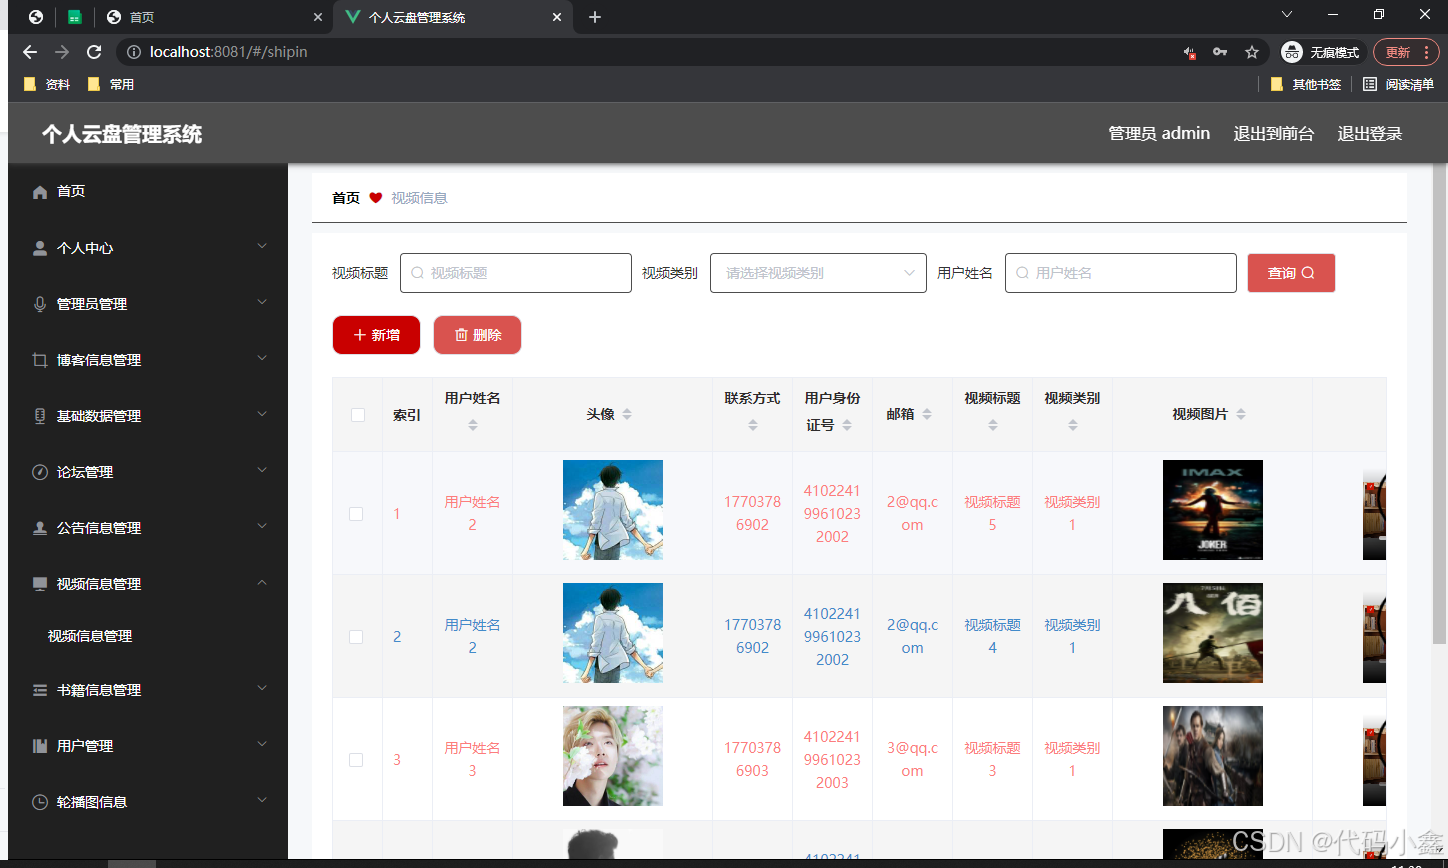Expand 个人中心 menu chevron

point(262,246)
